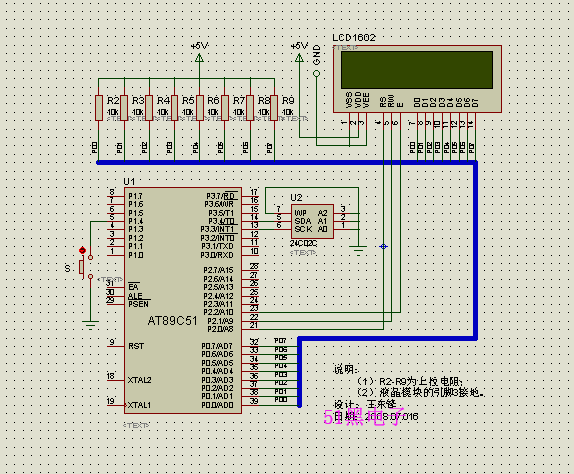Select the RST pin of AT89C51
The image size is (574, 474).
click(x=136, y=346)
